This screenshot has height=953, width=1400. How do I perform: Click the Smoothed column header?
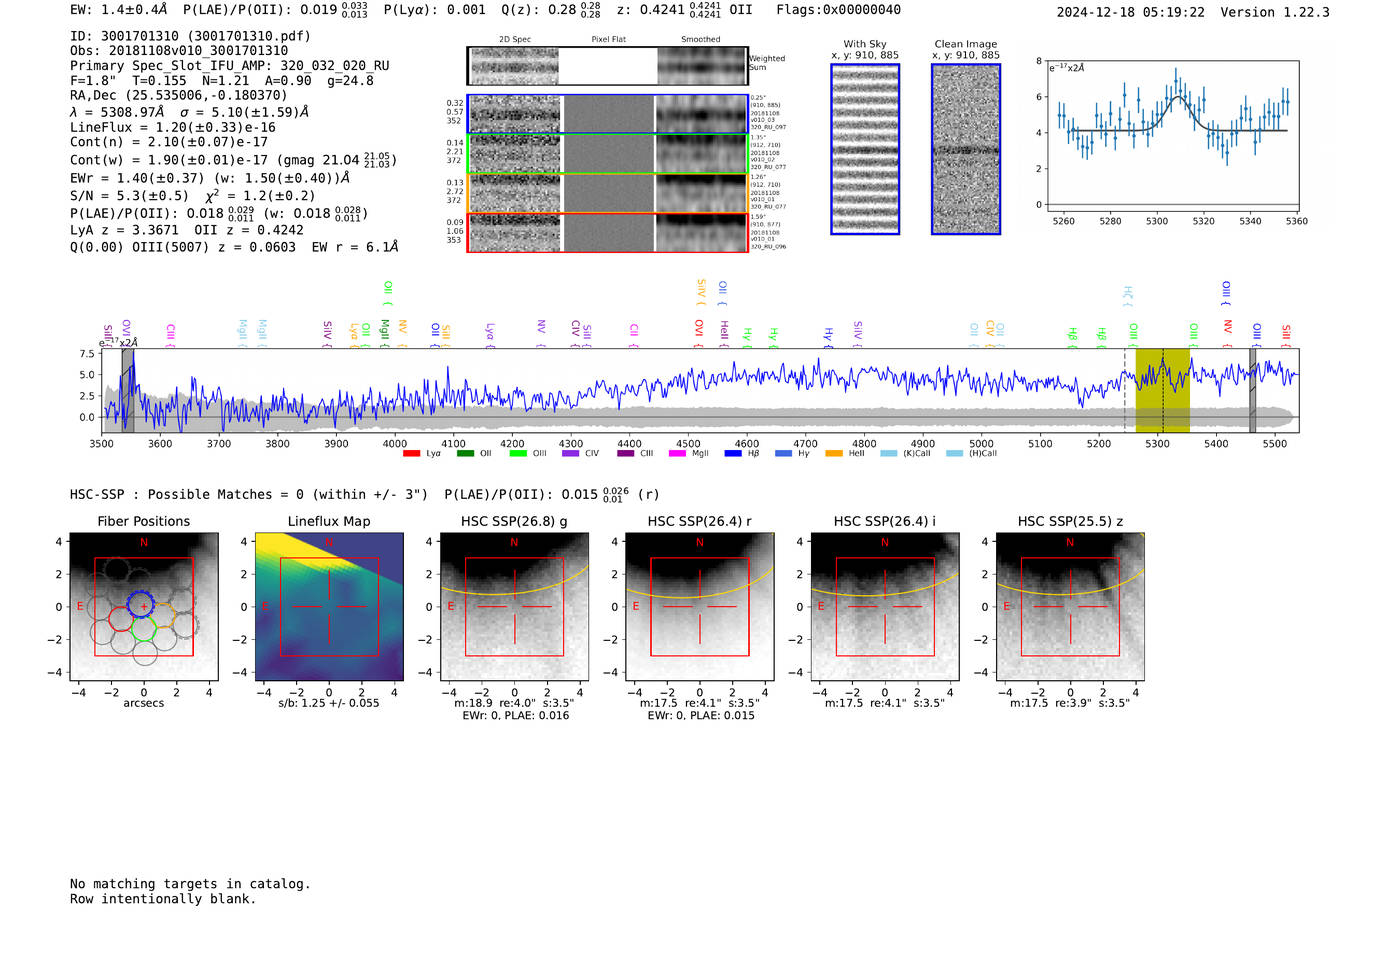(x=701, y=40)
